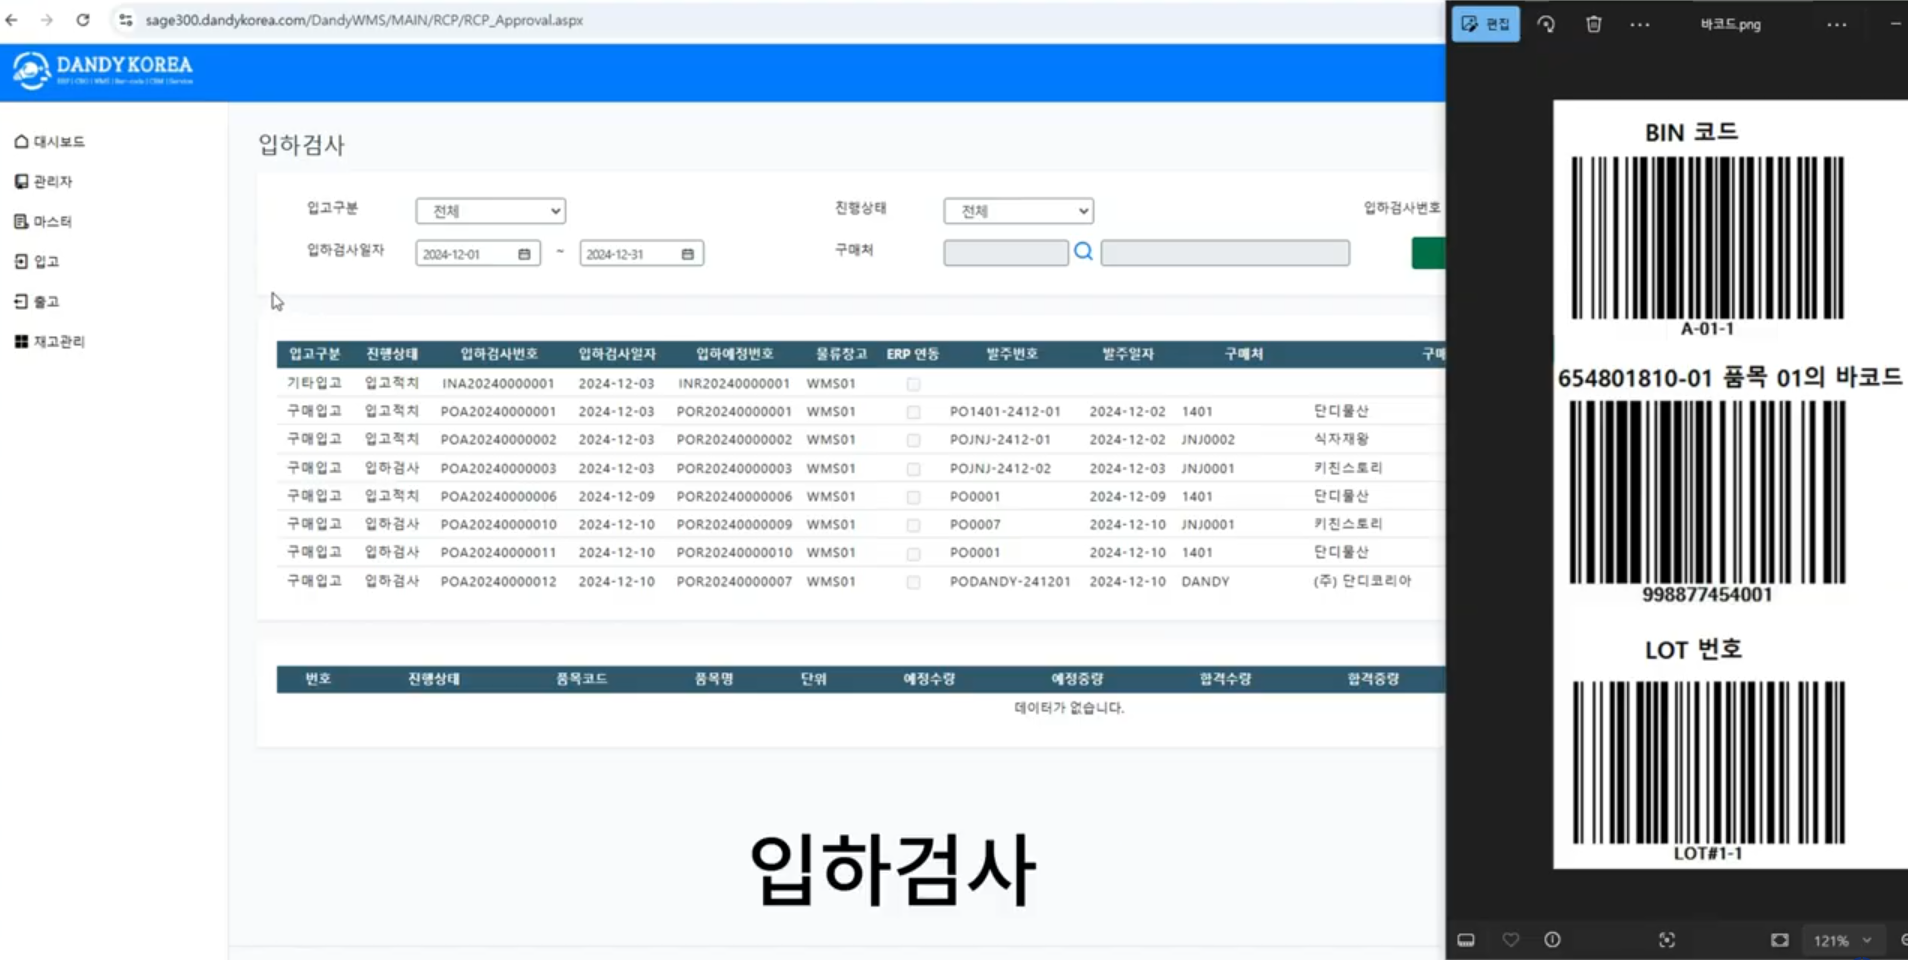
Task: Click the green search button
Action: pos(1428,253)
